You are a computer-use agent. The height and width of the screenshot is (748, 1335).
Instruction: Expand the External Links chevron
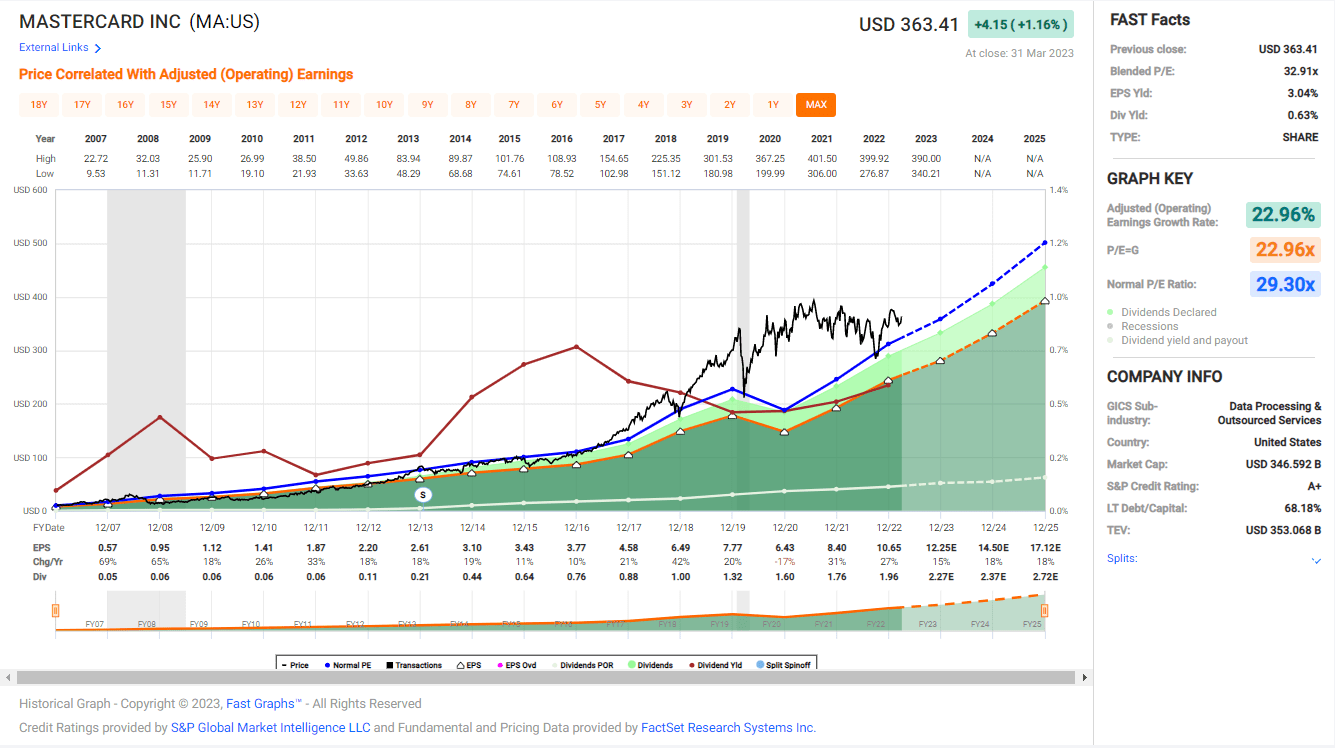[96, 47]
